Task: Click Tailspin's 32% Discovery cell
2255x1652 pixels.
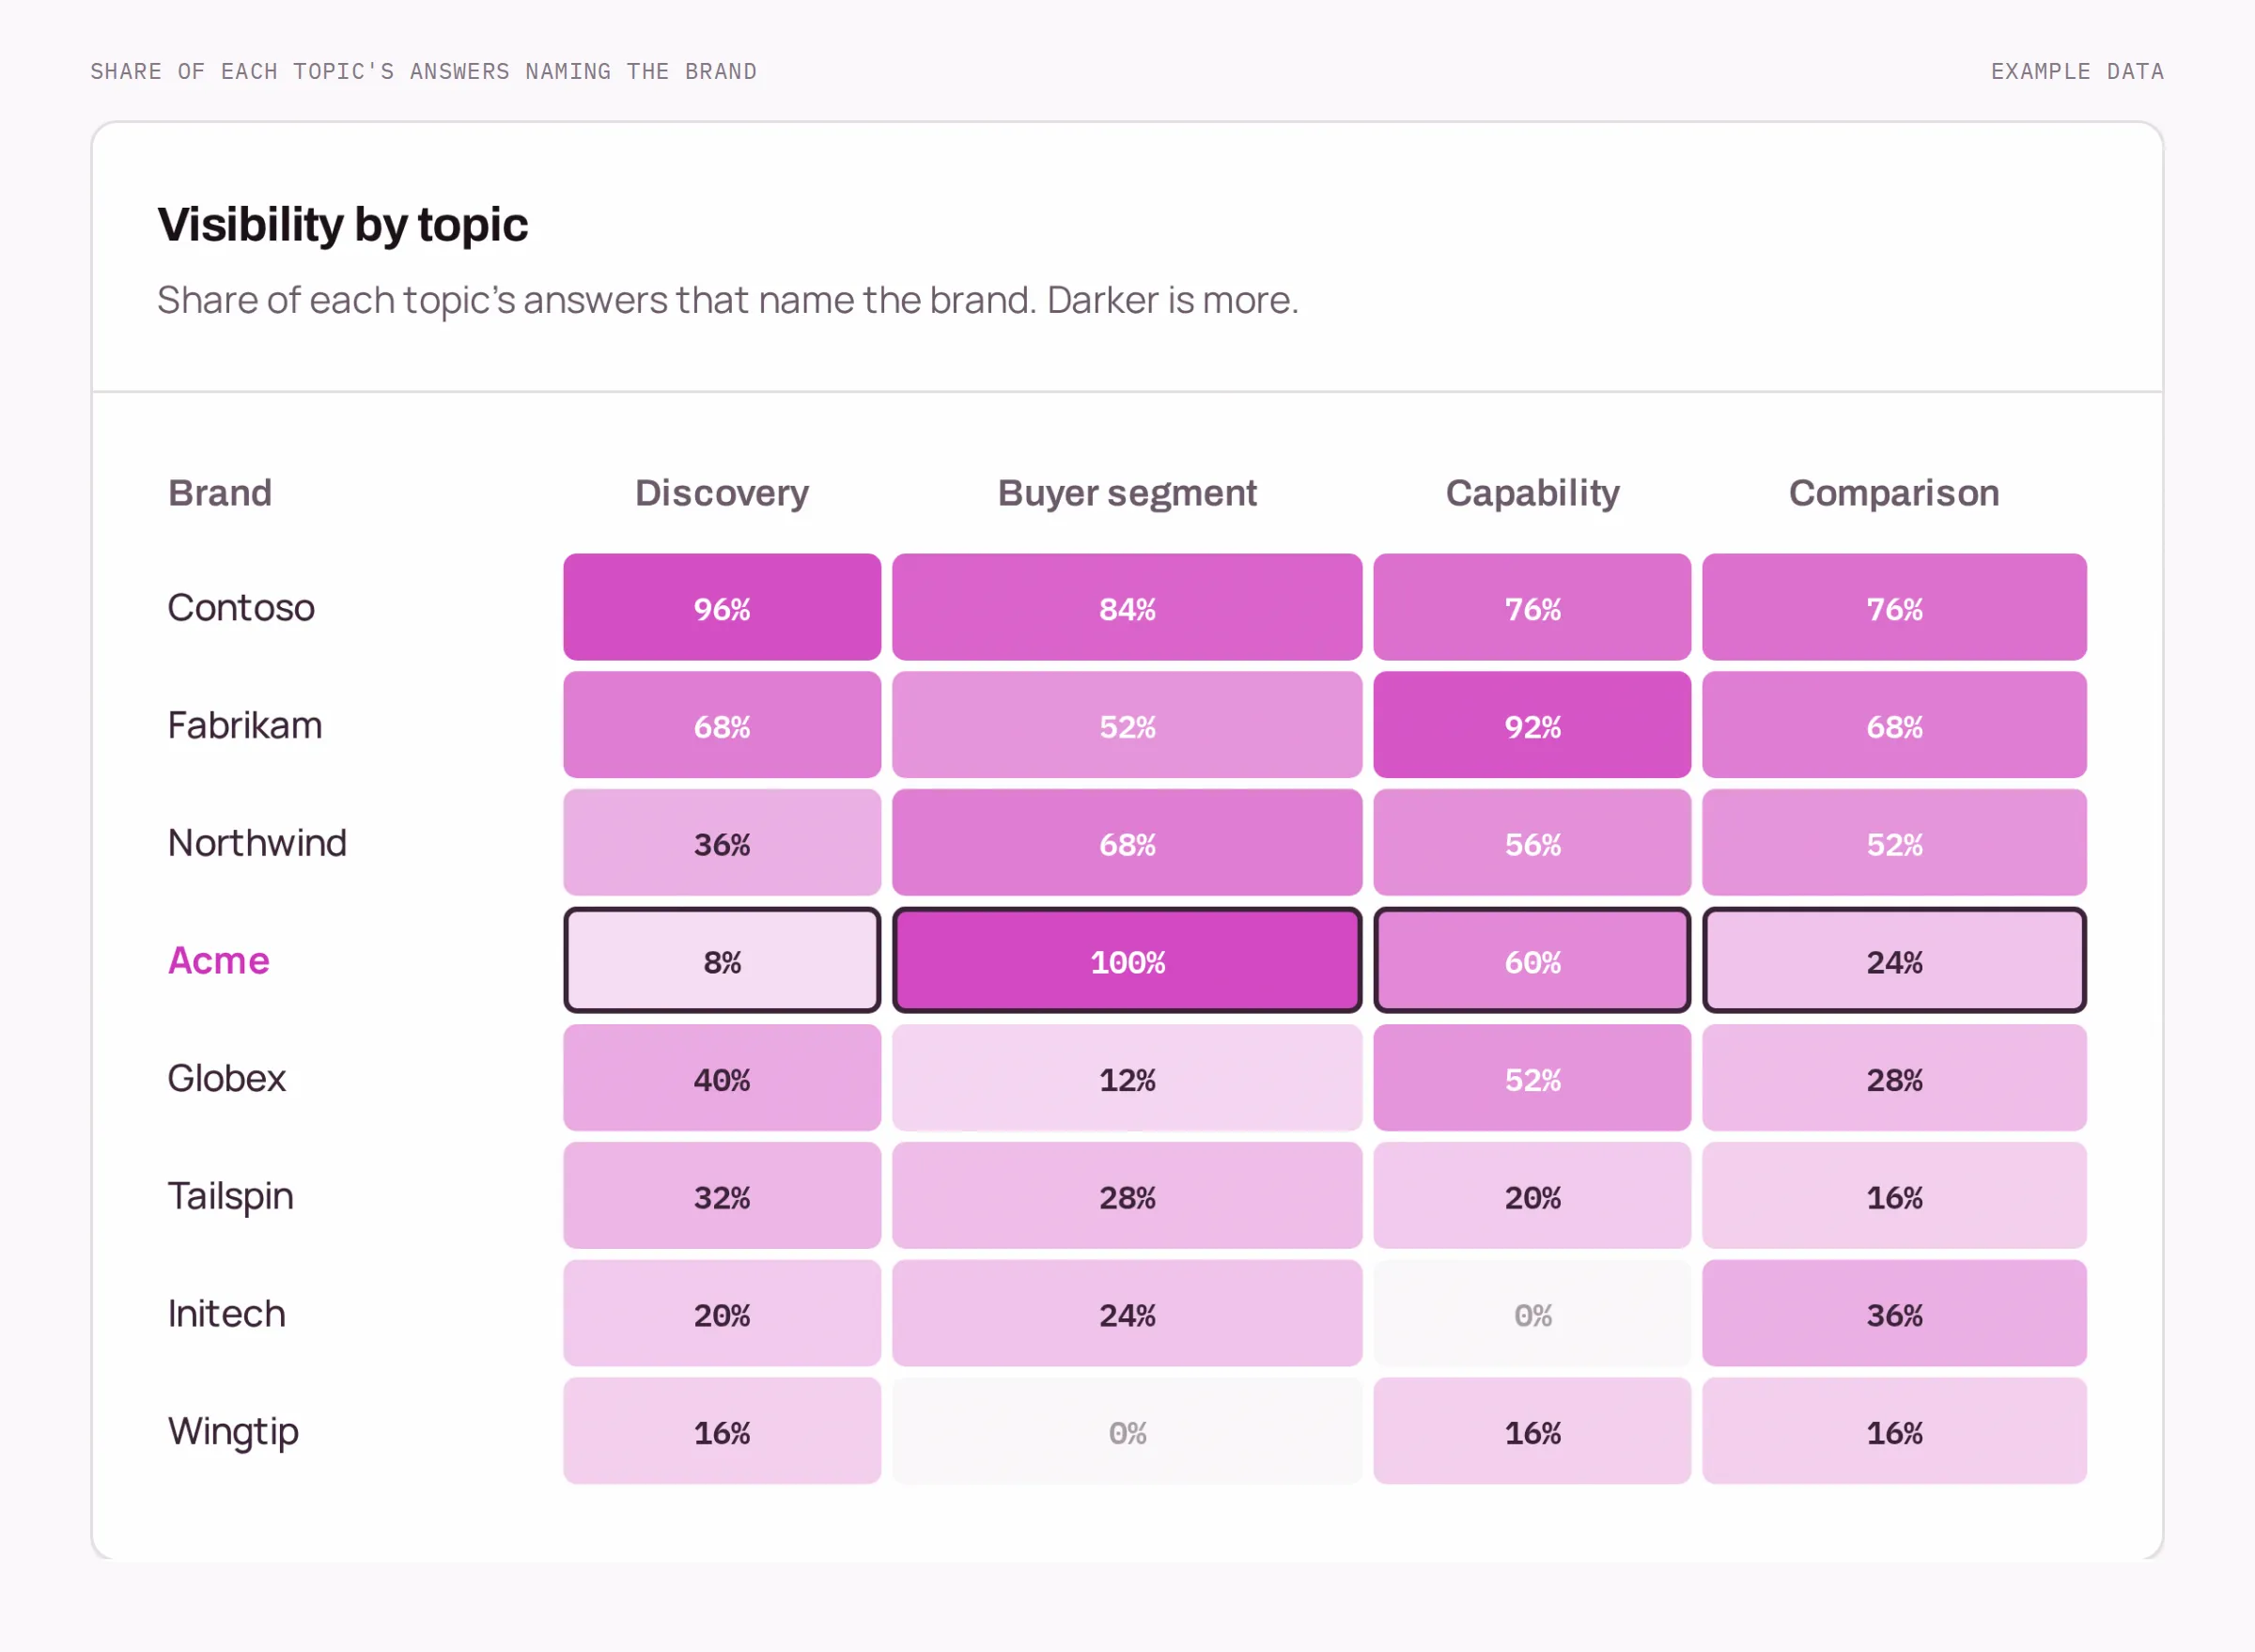Action: coord(722,1196)
